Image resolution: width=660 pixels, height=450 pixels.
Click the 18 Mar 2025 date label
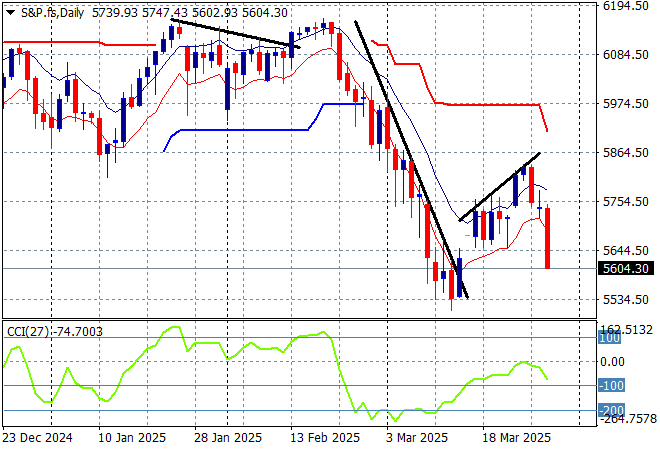point(516,438)
